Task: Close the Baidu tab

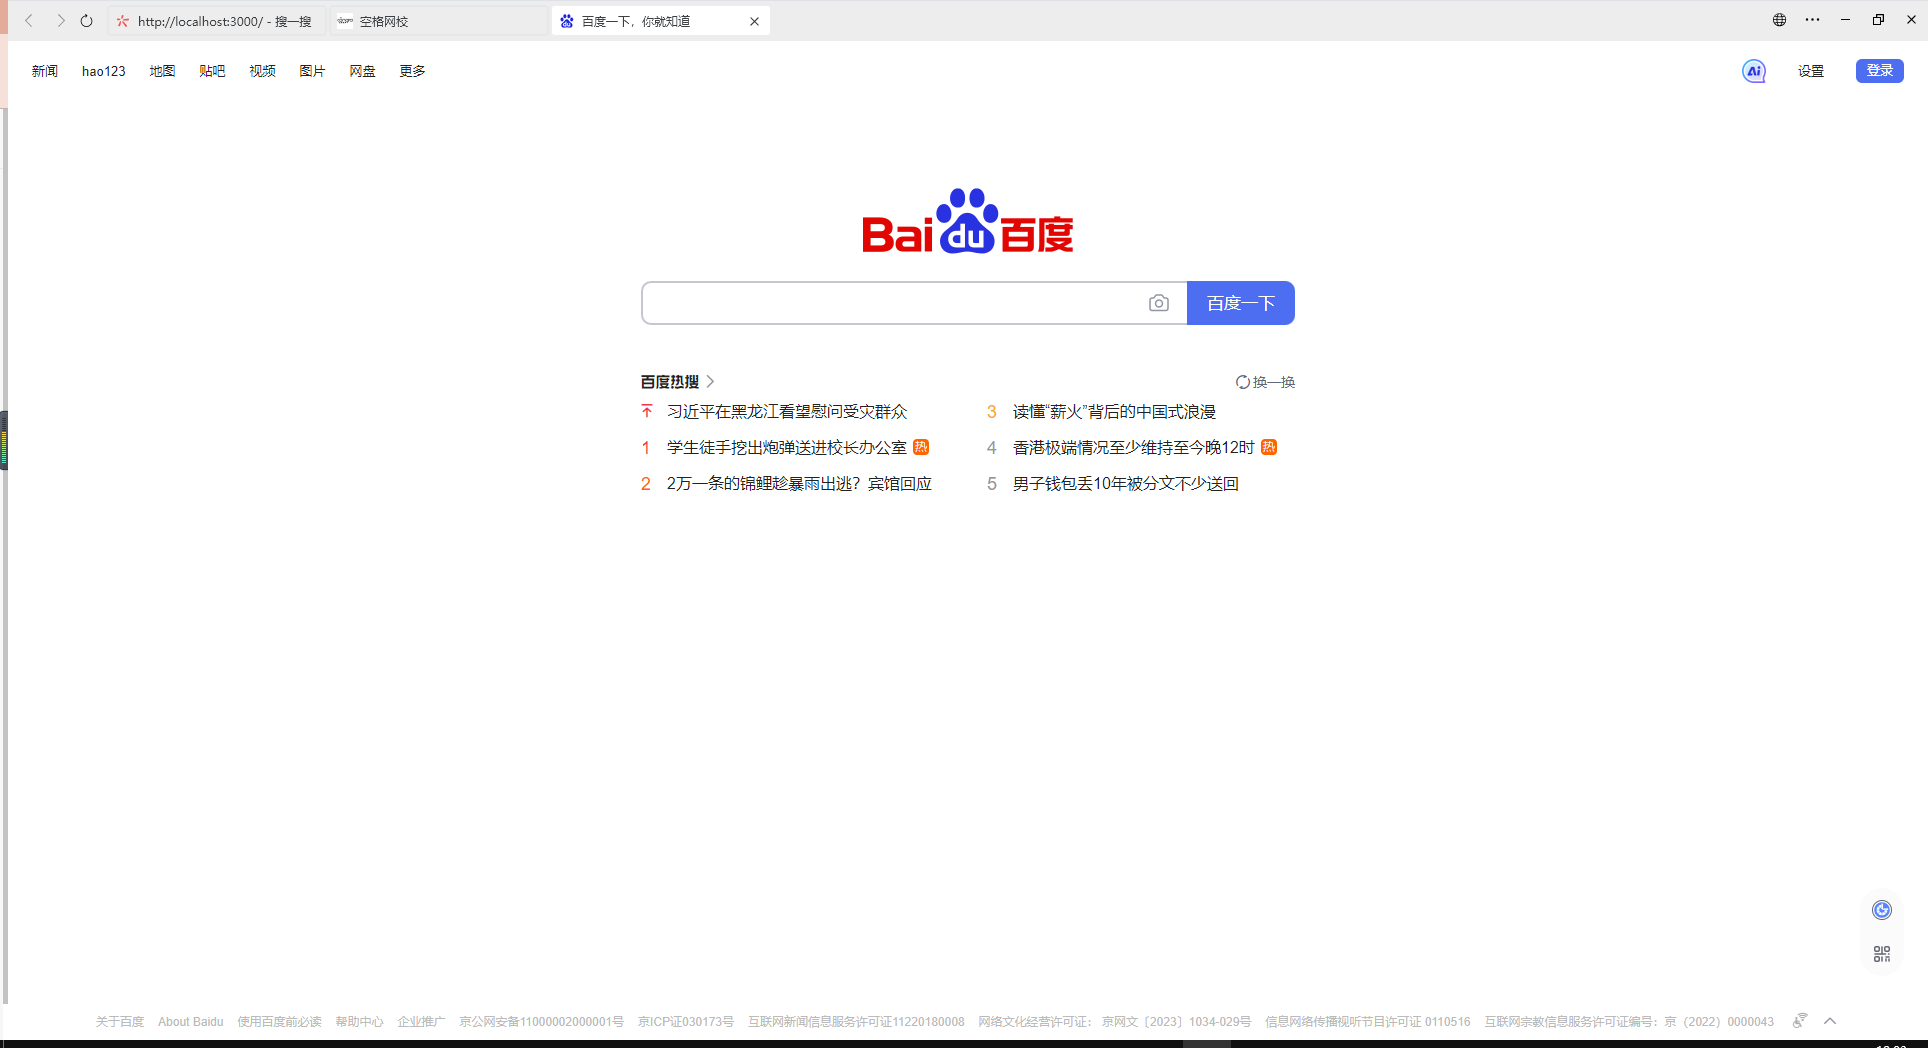Action: (754, 21)
